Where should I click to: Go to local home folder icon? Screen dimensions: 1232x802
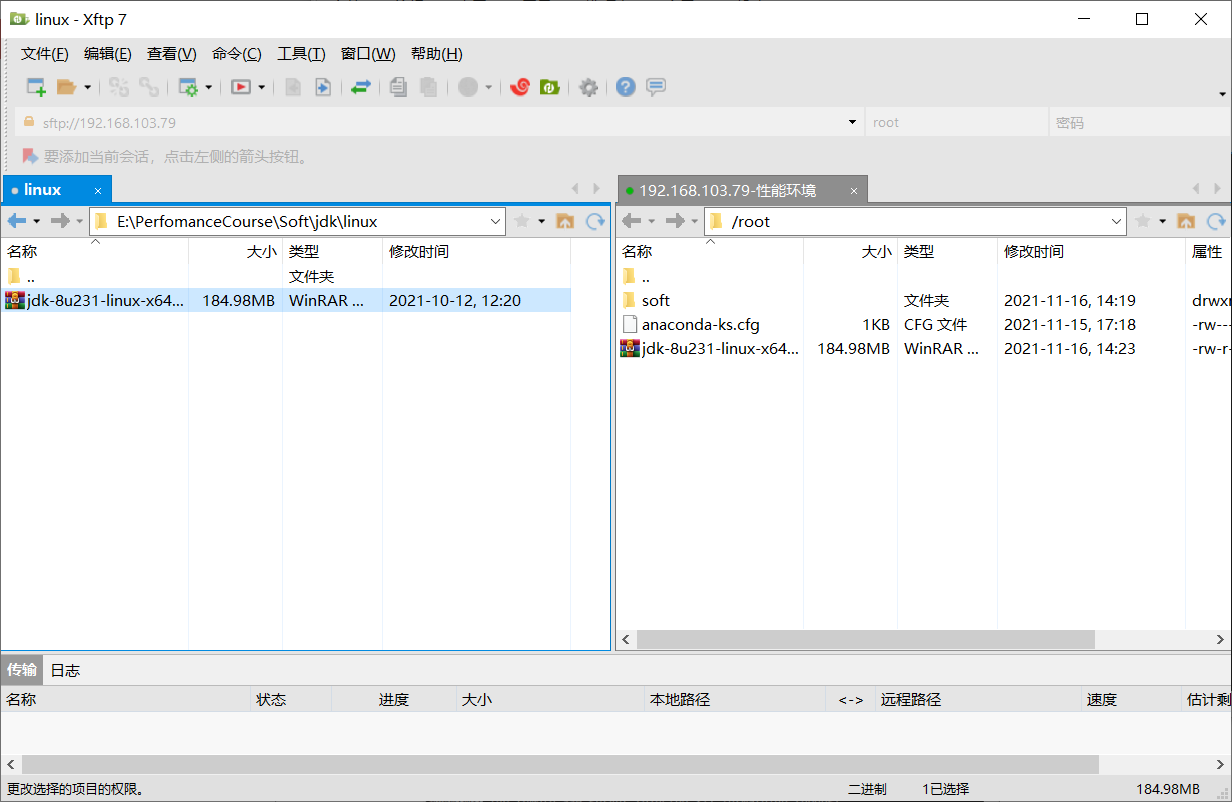pos(565,221)
